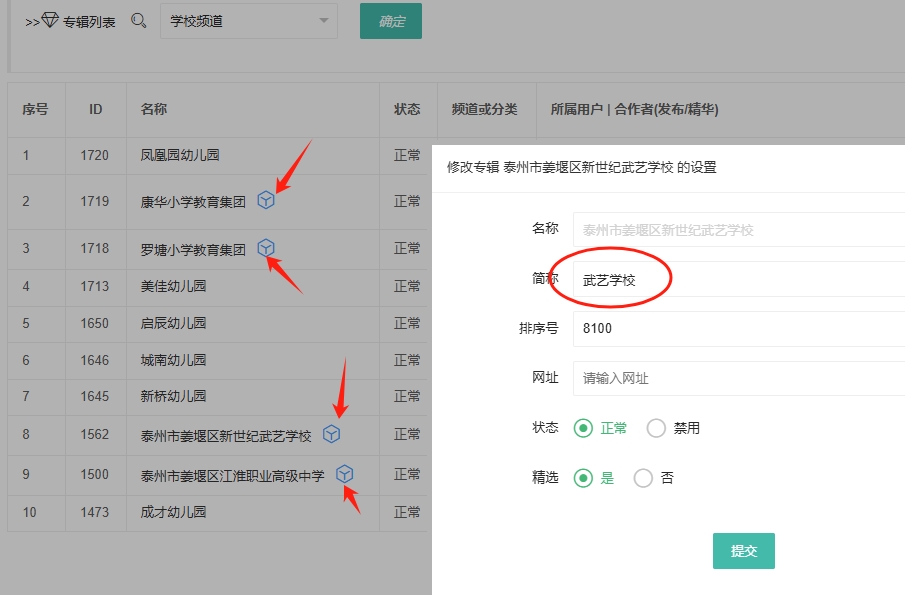Viewport: 905px width, 595px height.
Task: Open the 学校频道 dropdown
Action: click(249, 21)
